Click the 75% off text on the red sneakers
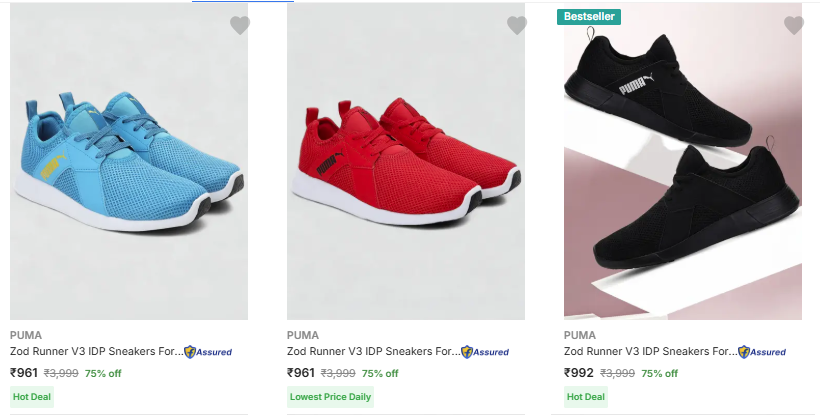The height and width of the screenshot is (415, 820). (x=380, y=374)
